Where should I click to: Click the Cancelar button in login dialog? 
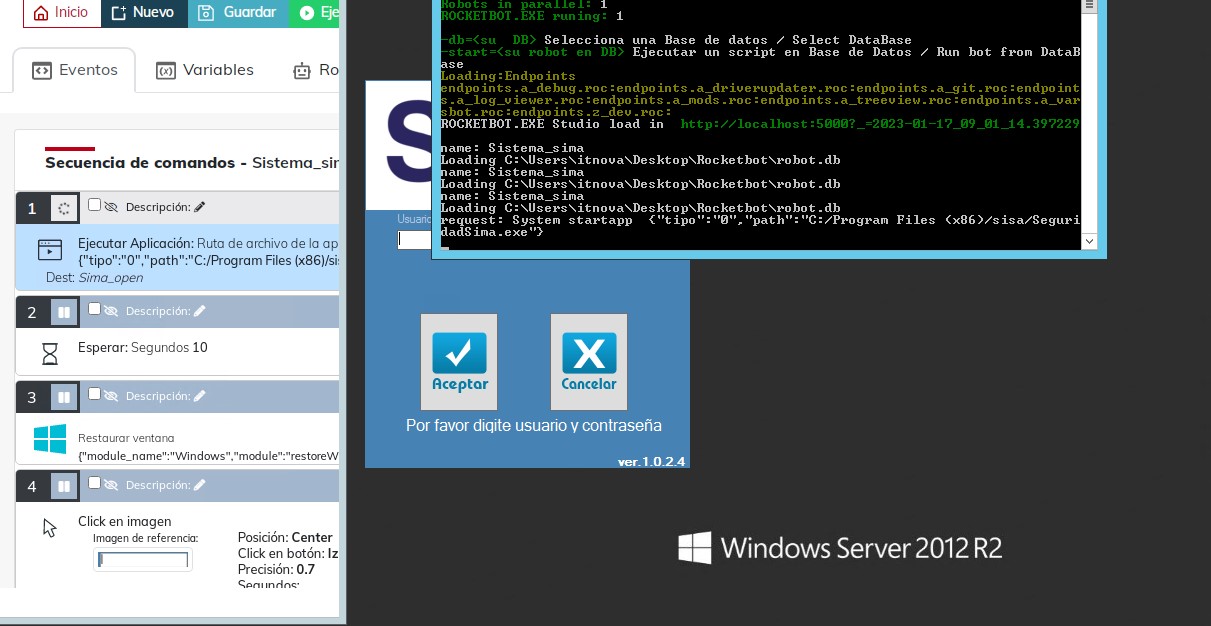pyautogui.click(x=589, y=361)
